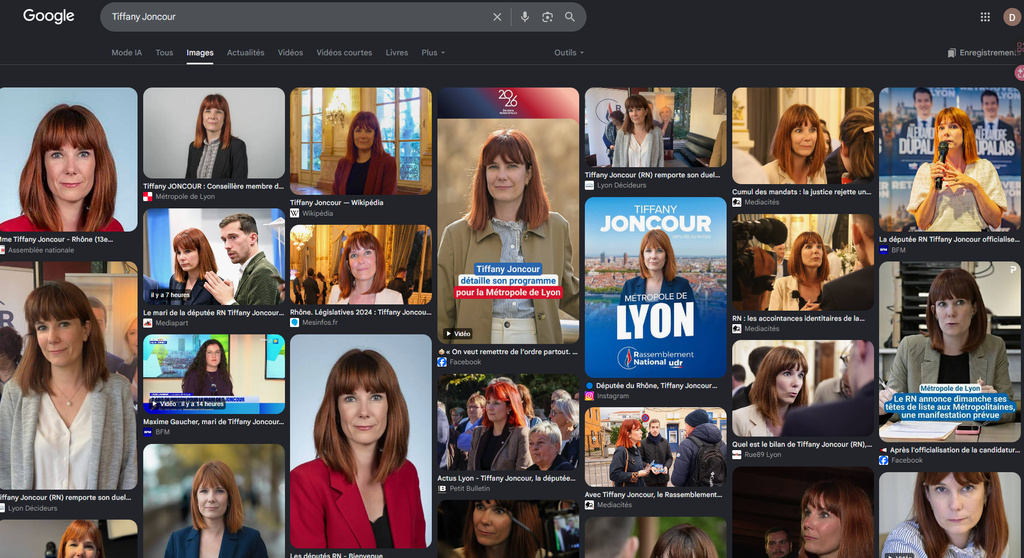The image size is (1024, 558).
Task: Open large red blazer portrait Les députés RN
Action: (x=360, y=441)
